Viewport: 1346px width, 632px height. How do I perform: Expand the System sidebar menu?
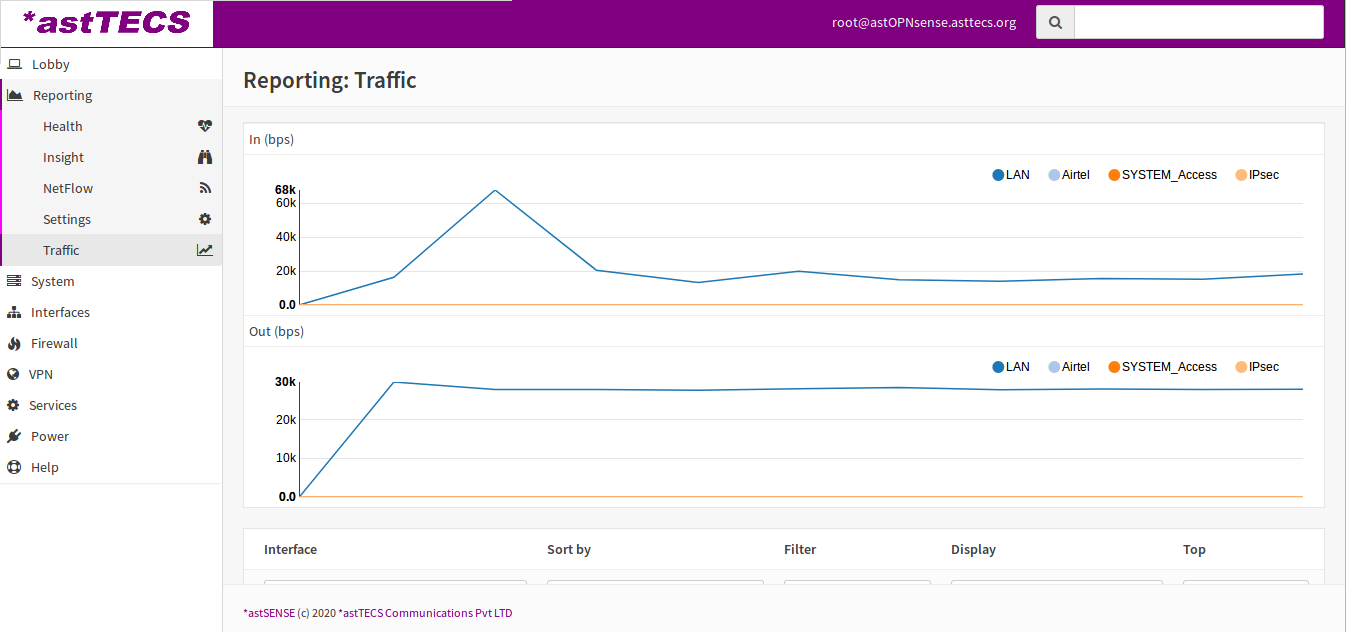point(52,281)
